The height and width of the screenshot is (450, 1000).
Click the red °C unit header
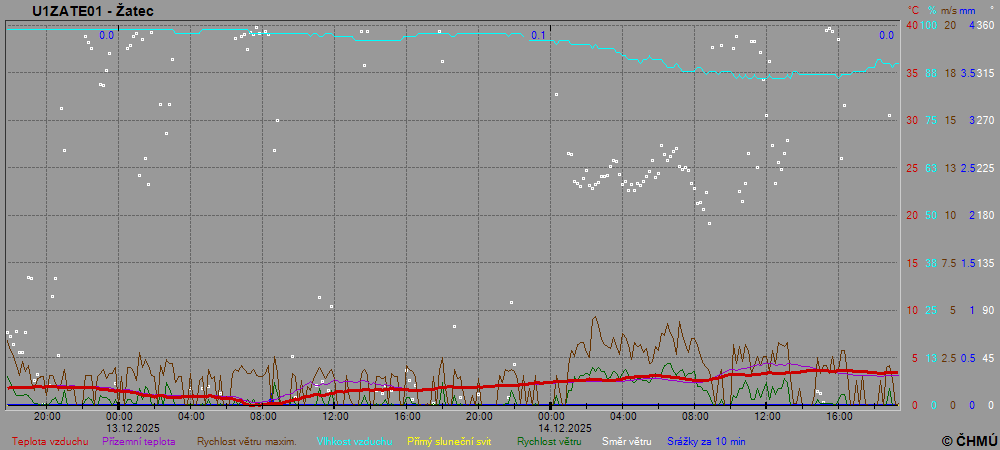click(913, 9)
